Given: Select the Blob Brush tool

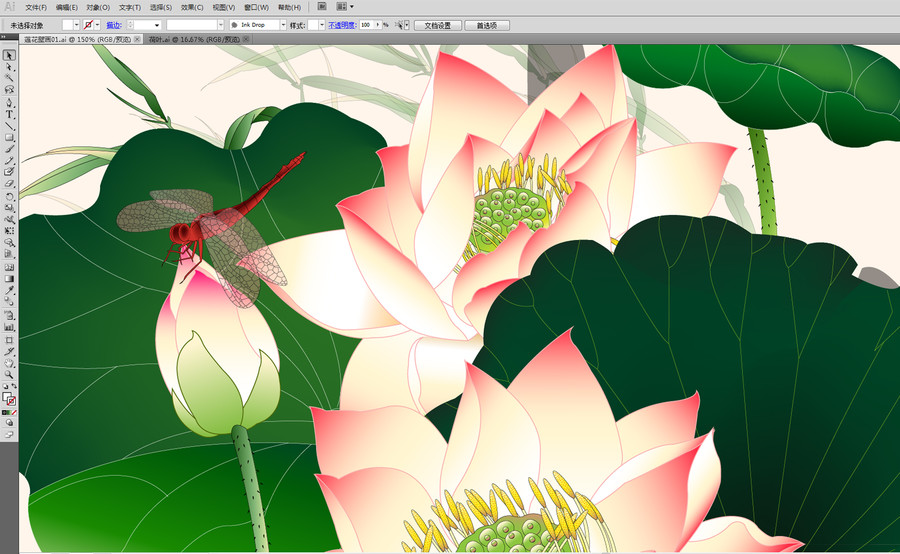Looking at the screenshot, I should click(x=9, y=172).
